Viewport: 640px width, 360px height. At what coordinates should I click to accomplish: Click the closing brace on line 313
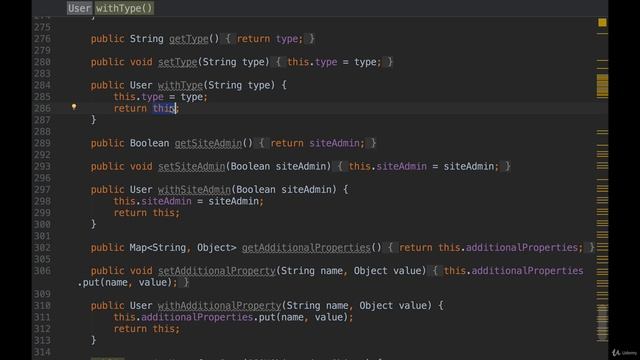[x=93, y=340]
